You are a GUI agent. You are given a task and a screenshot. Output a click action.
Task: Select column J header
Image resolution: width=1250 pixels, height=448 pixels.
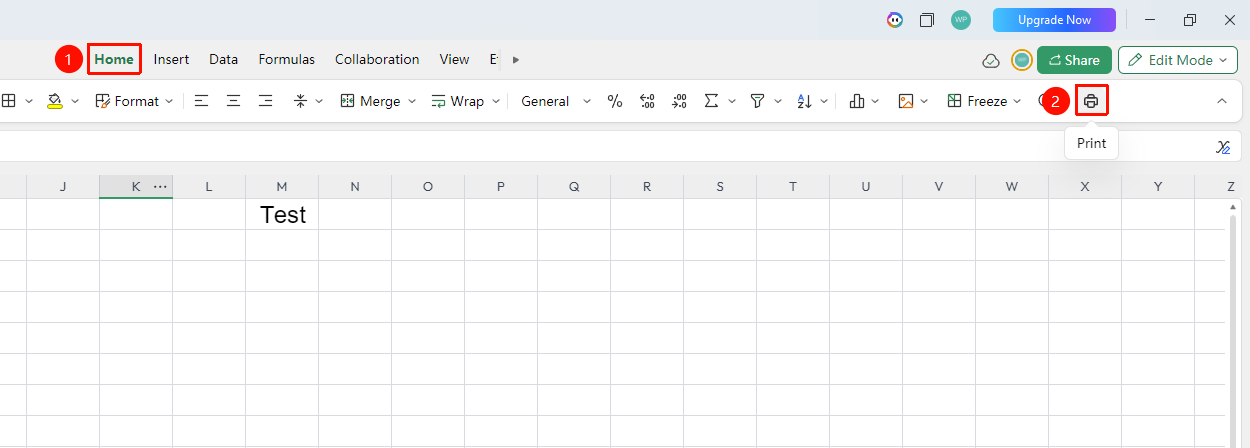(63, 186)
